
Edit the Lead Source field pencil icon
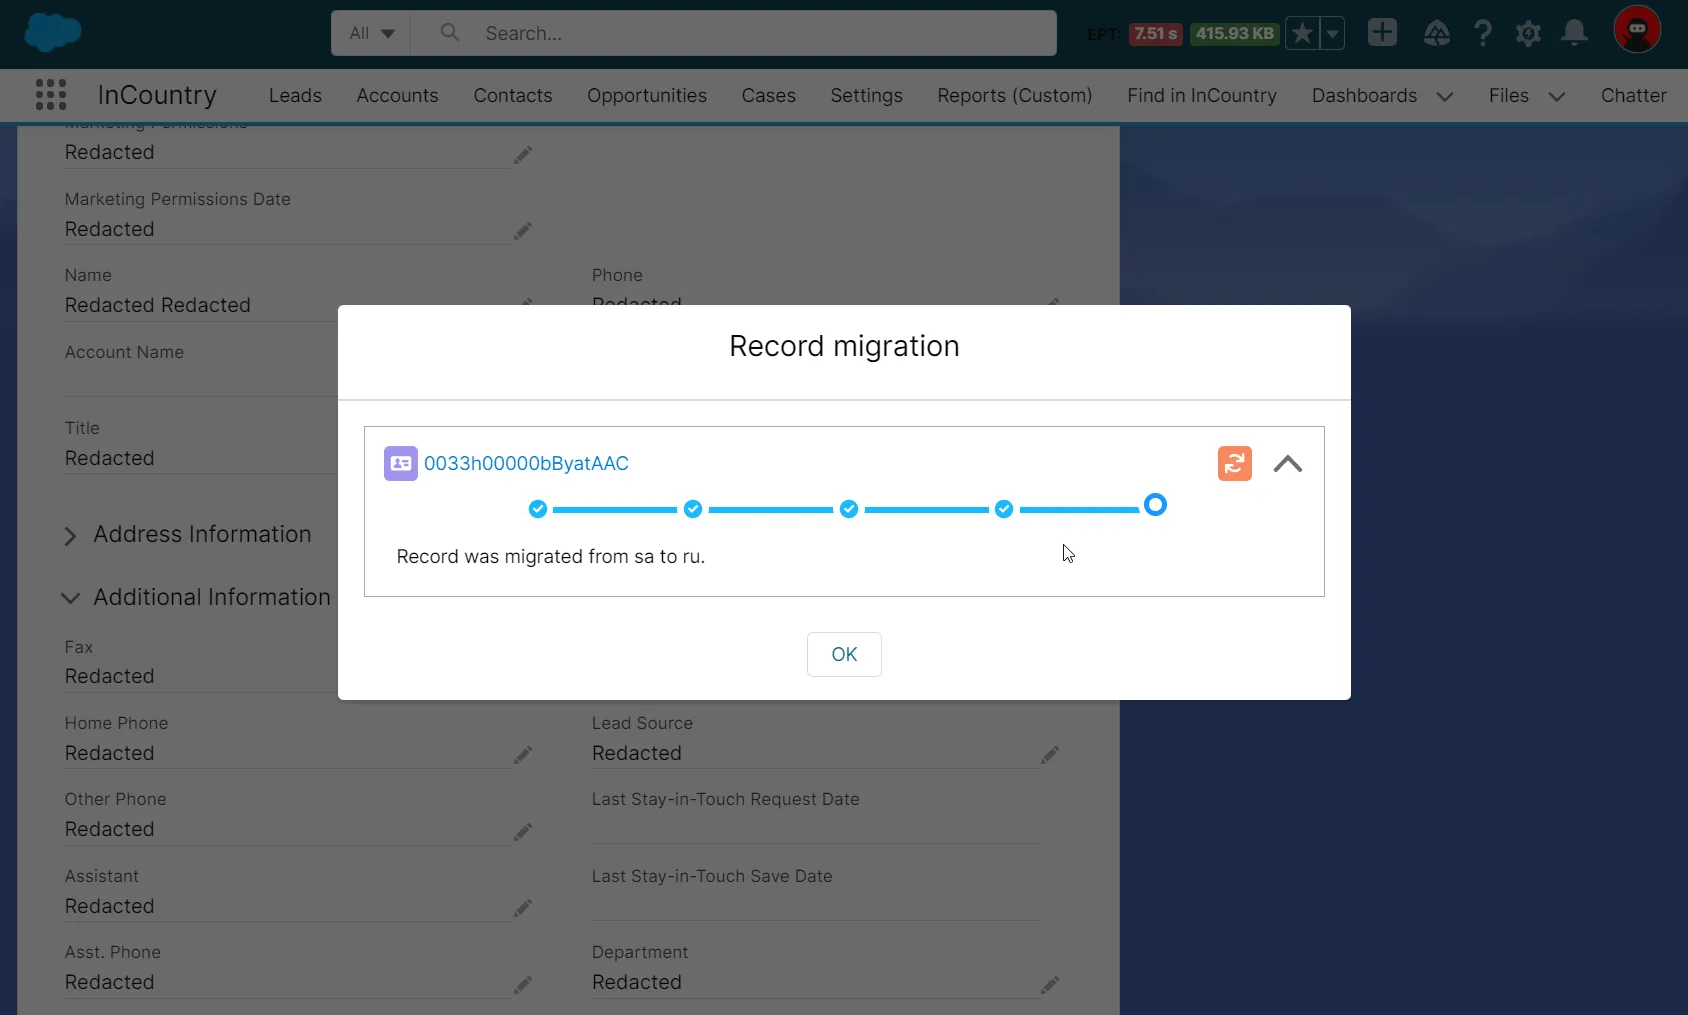pyautogui.click(x=1050, y=756)
